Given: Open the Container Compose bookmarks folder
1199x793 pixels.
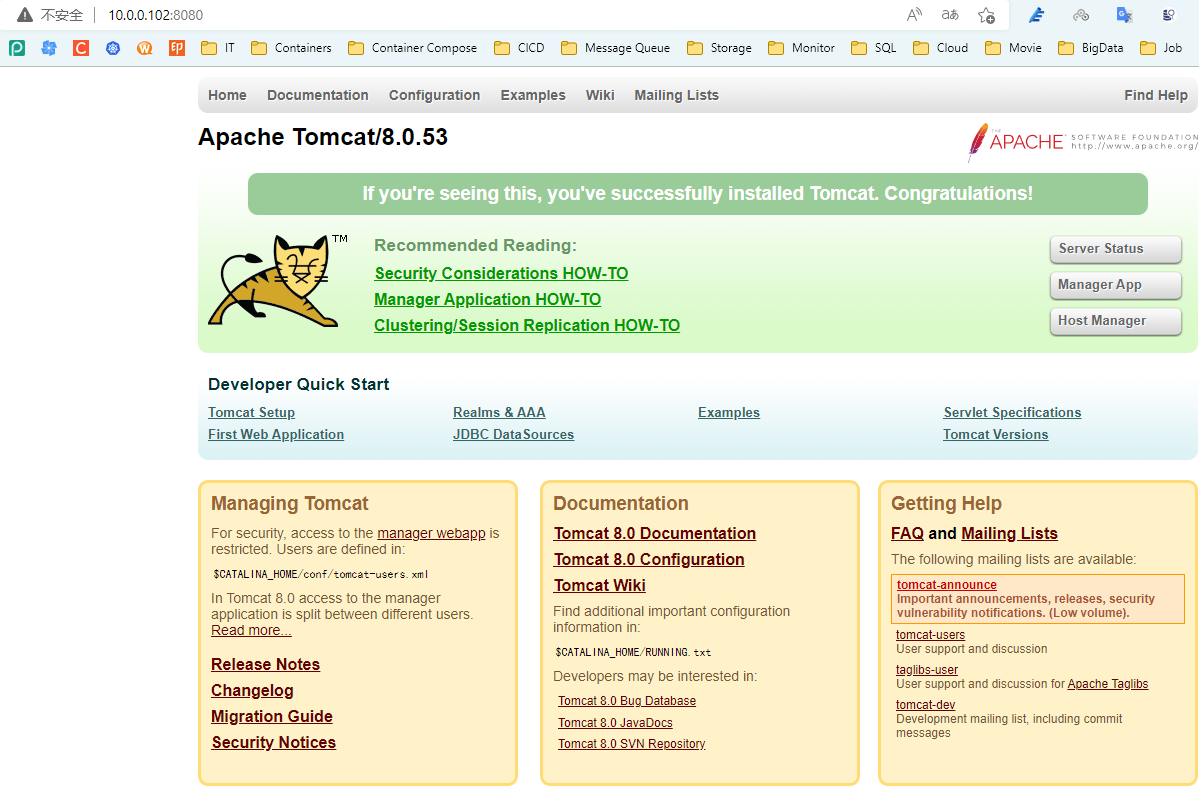Looking at the screenshot, I should (412, 48).
